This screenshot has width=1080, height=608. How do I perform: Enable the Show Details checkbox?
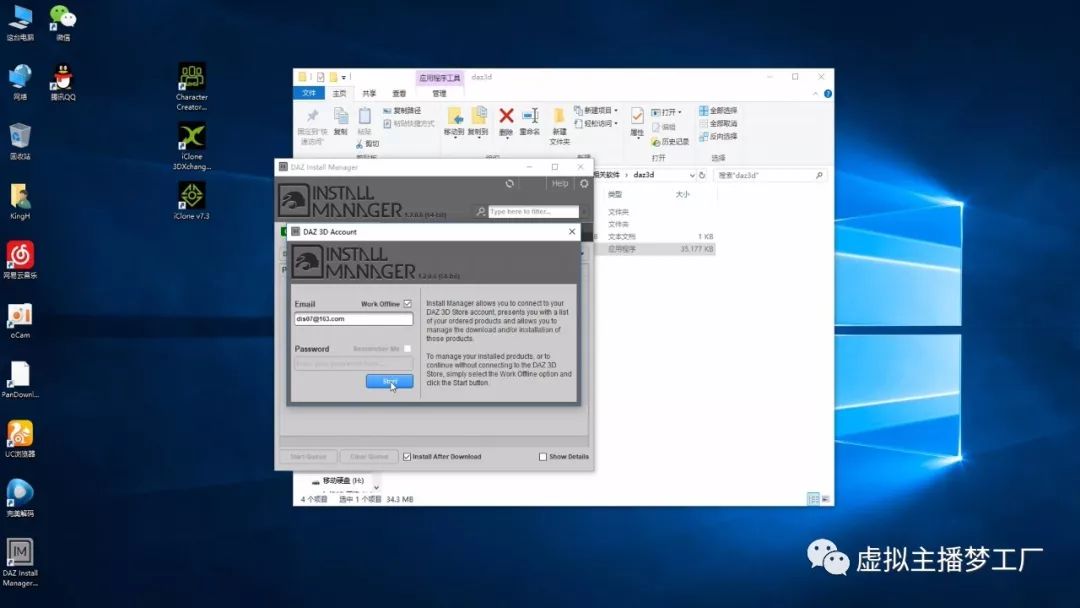(543, 457)
